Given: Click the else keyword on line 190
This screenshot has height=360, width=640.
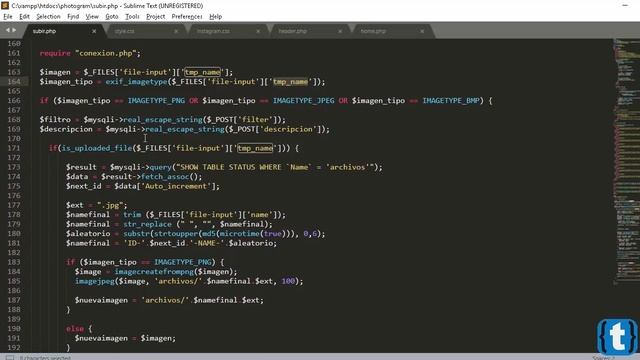Looking at the screenshot, I should (x=75, y=329).
